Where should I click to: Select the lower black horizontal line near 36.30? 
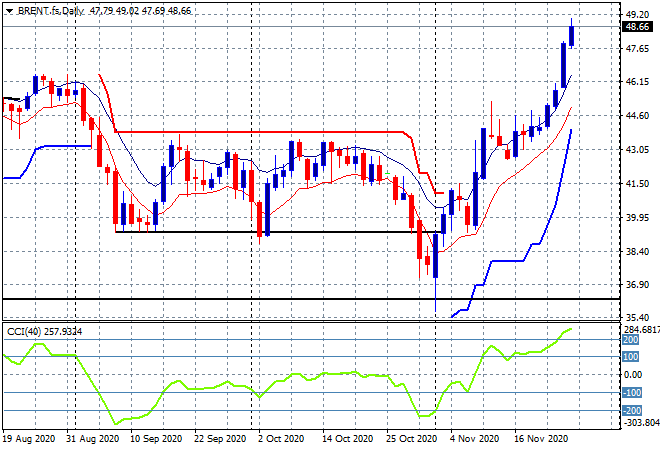pyautogui.click(x=311, y=299)
